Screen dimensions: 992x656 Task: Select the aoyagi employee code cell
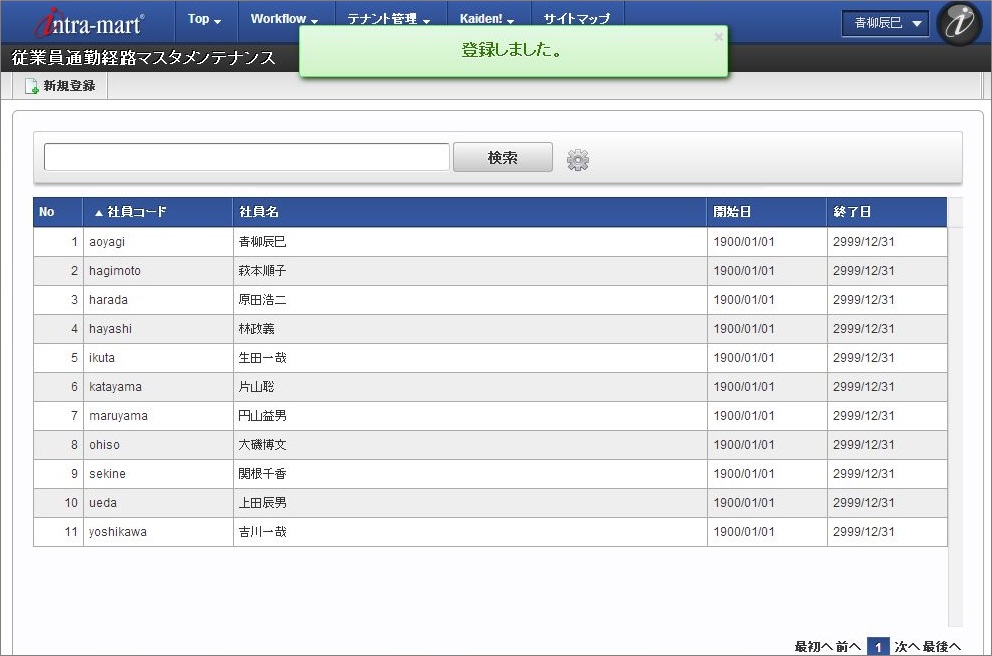pyautogui.click(x=158, y=242)
